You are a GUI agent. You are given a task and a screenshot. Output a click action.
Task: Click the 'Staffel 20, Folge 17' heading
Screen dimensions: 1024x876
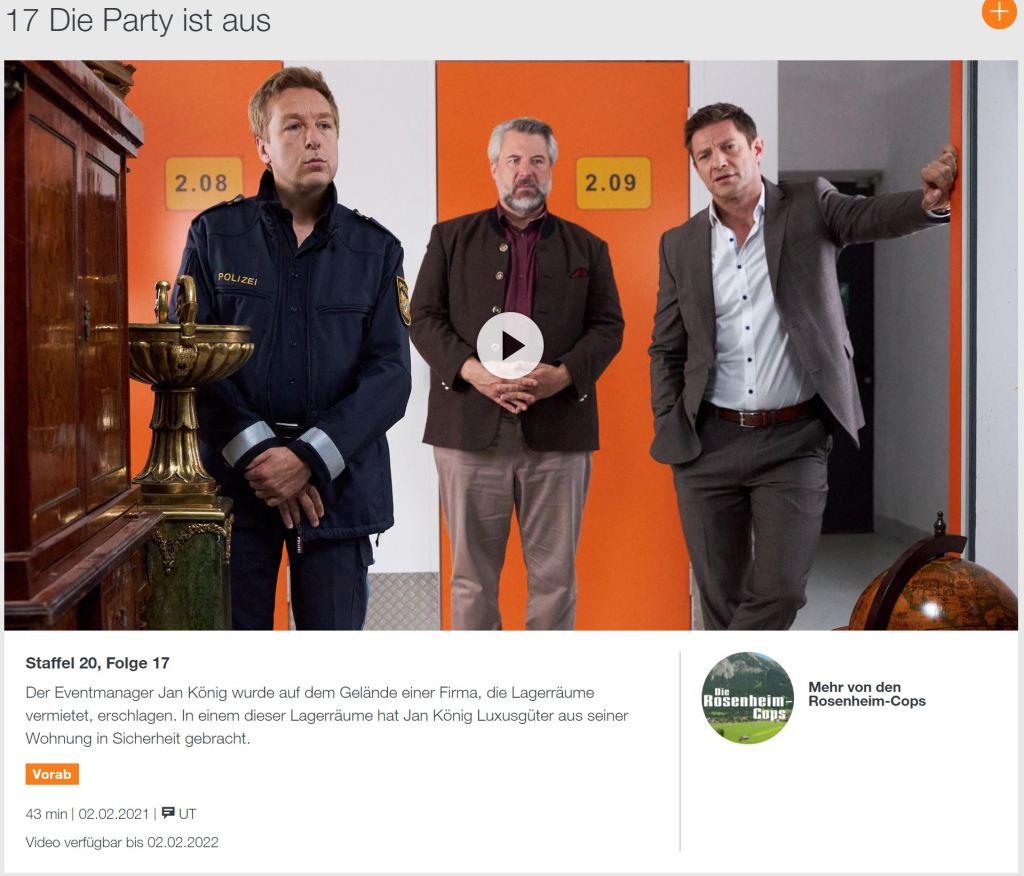(97, 663)
